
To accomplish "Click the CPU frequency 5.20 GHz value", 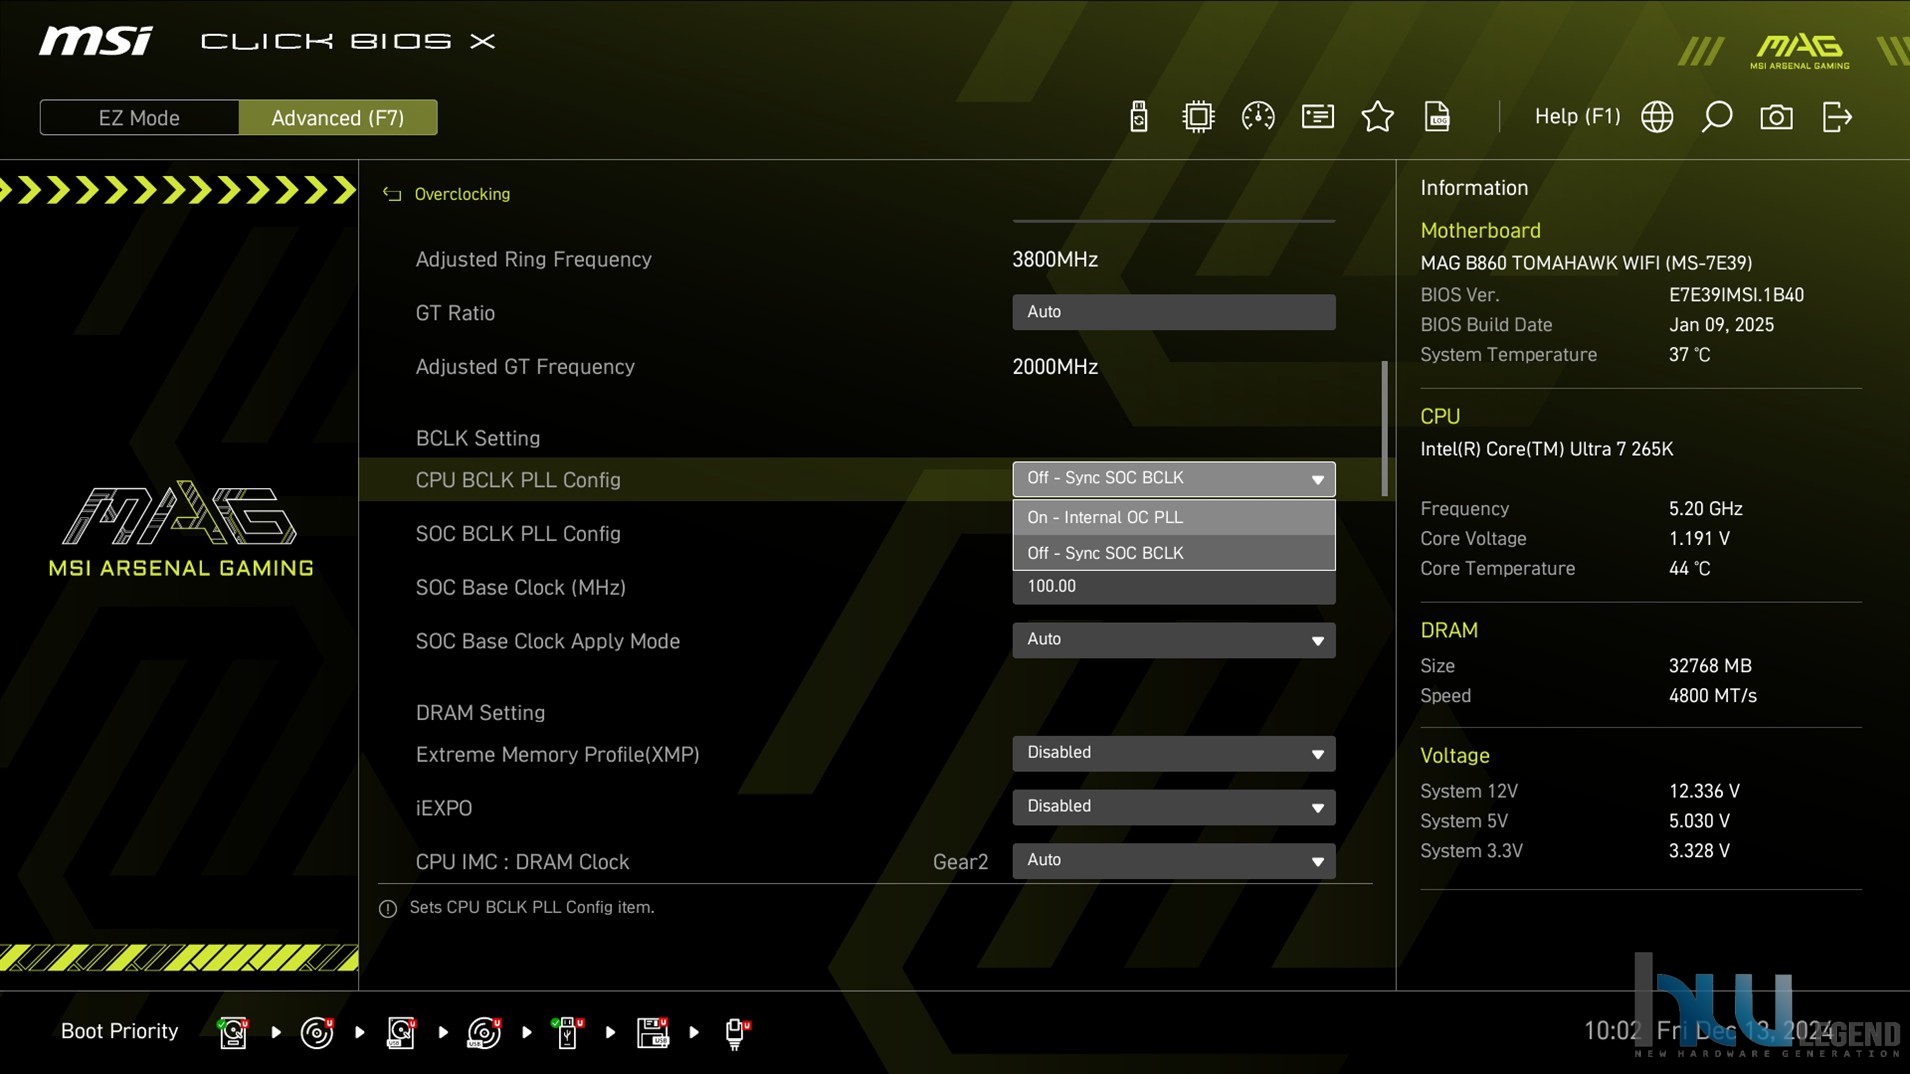I will [1705, 509].
